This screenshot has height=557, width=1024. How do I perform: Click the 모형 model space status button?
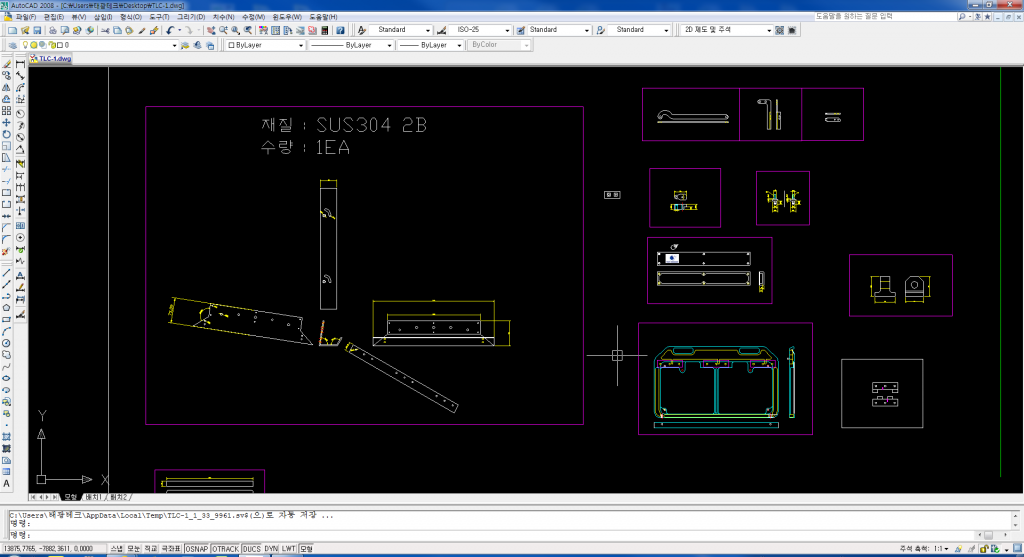(306, 549)
